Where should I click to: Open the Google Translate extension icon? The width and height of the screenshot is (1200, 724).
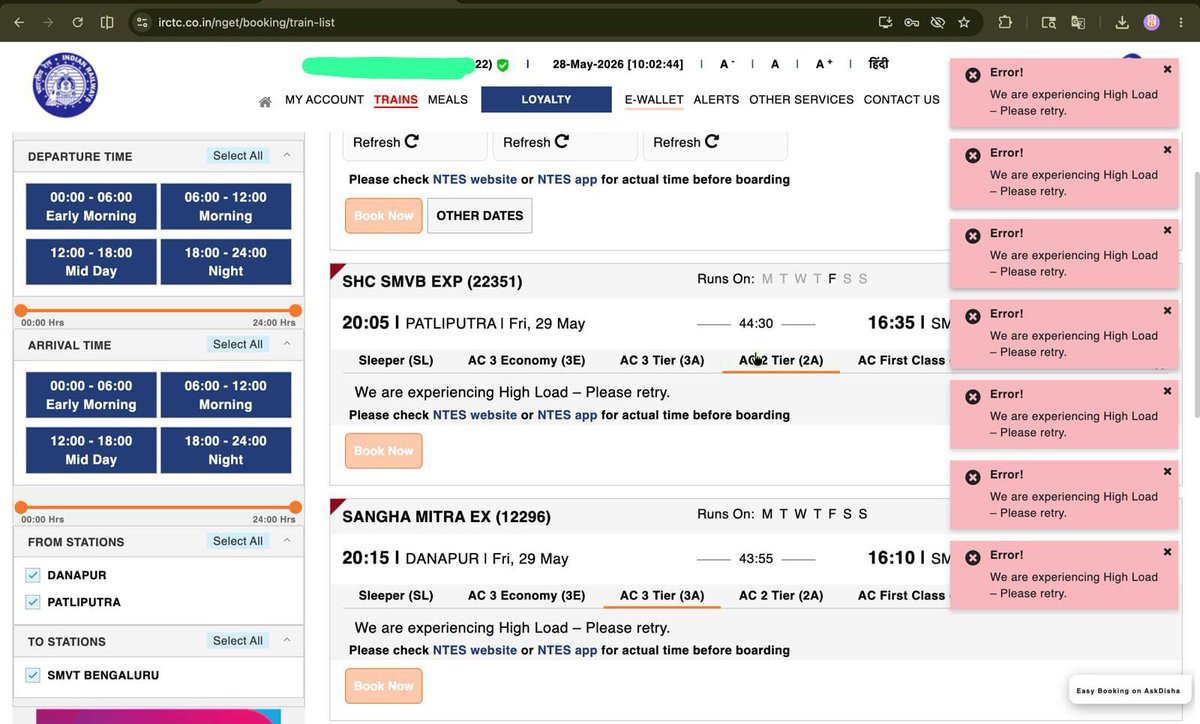pyautogui.click(x=1078, y=22)
